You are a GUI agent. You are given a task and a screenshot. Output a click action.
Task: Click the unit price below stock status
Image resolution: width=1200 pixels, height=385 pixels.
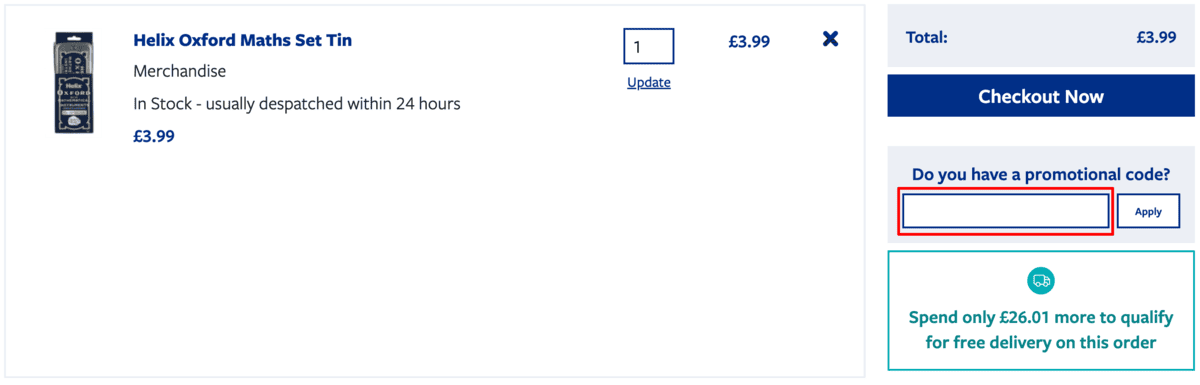point(154,136)
